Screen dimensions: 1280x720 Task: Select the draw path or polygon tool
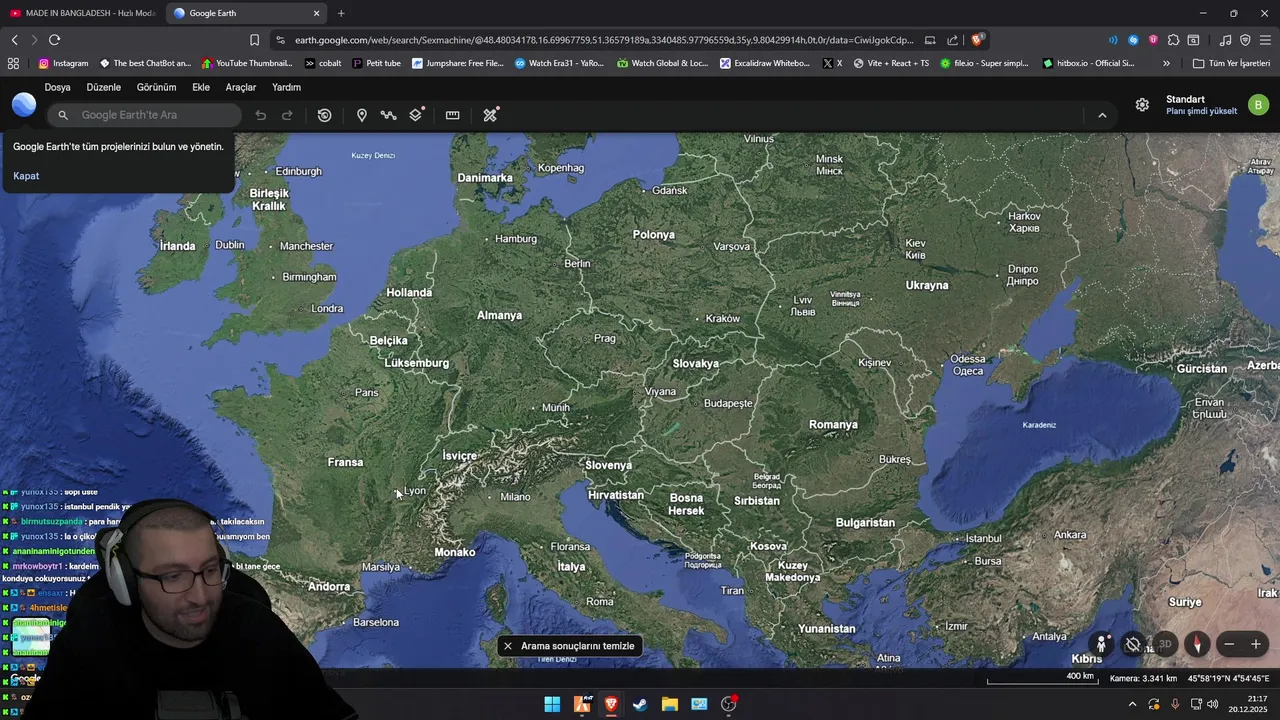pos(388,115)
